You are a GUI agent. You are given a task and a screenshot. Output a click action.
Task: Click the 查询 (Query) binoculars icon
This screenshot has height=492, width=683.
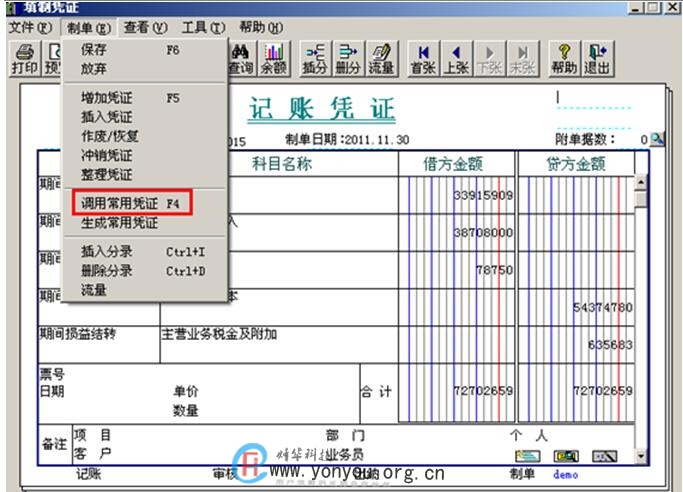click(x=240, y=59)
